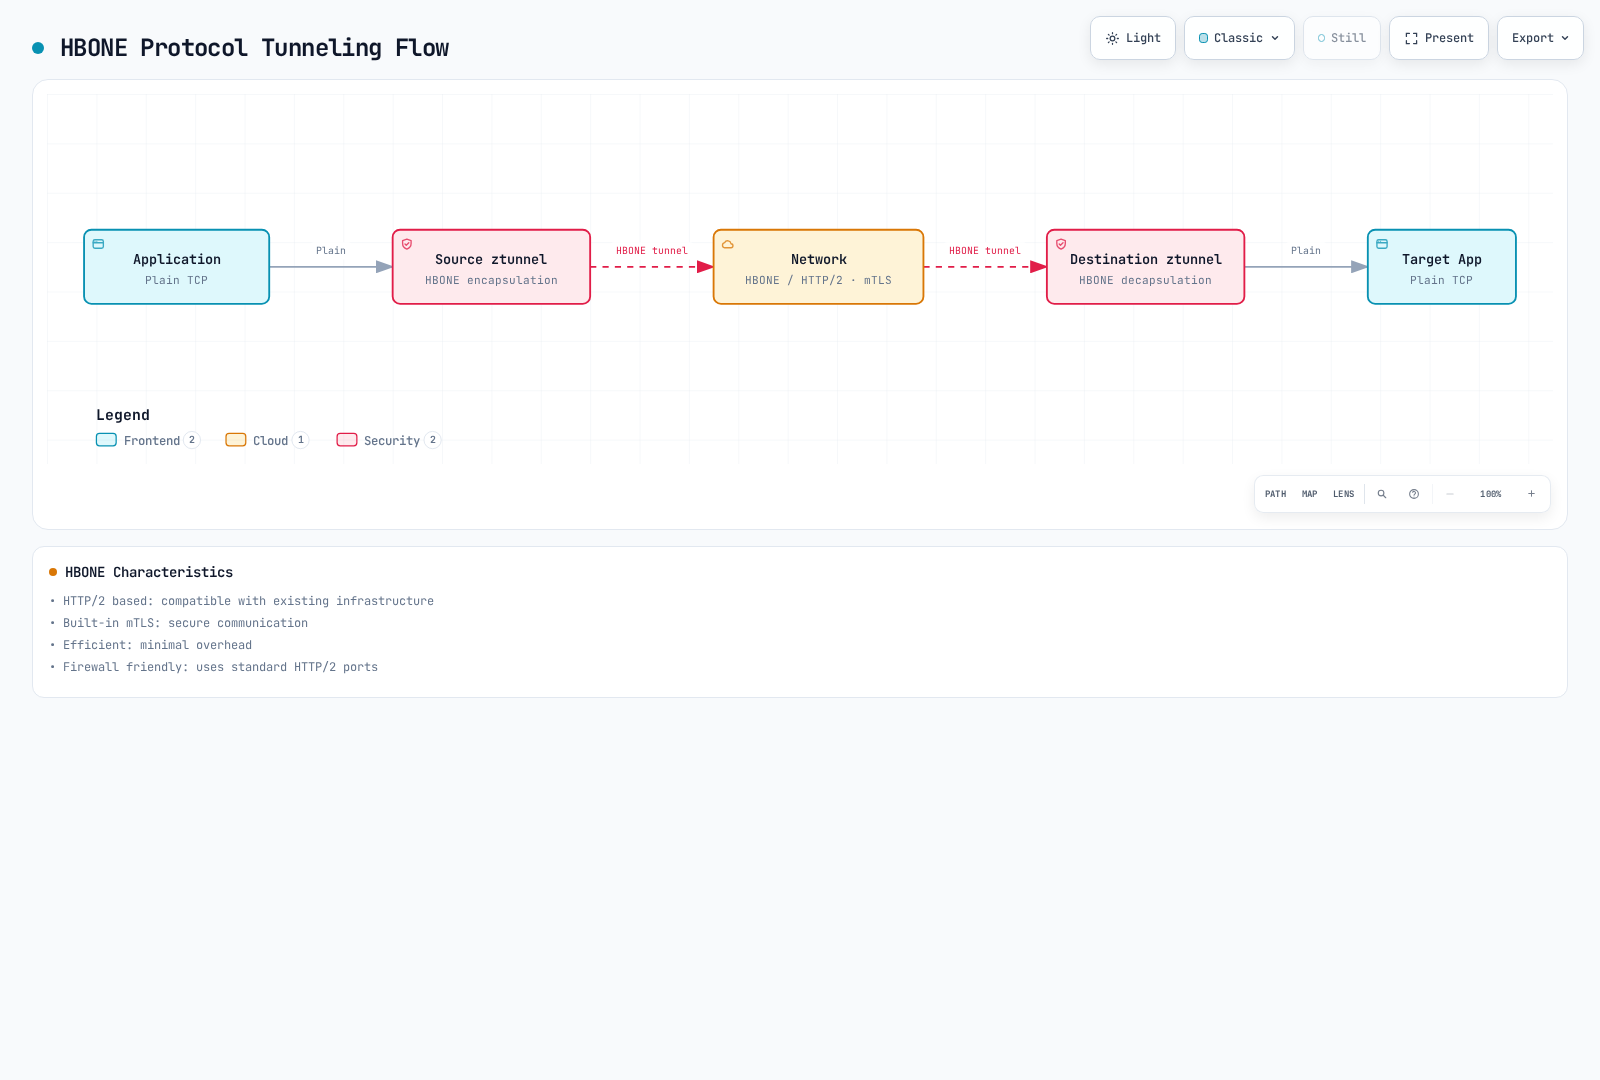
Task: Click the fullscreen icon in Present button
Action: point(1411,38)
